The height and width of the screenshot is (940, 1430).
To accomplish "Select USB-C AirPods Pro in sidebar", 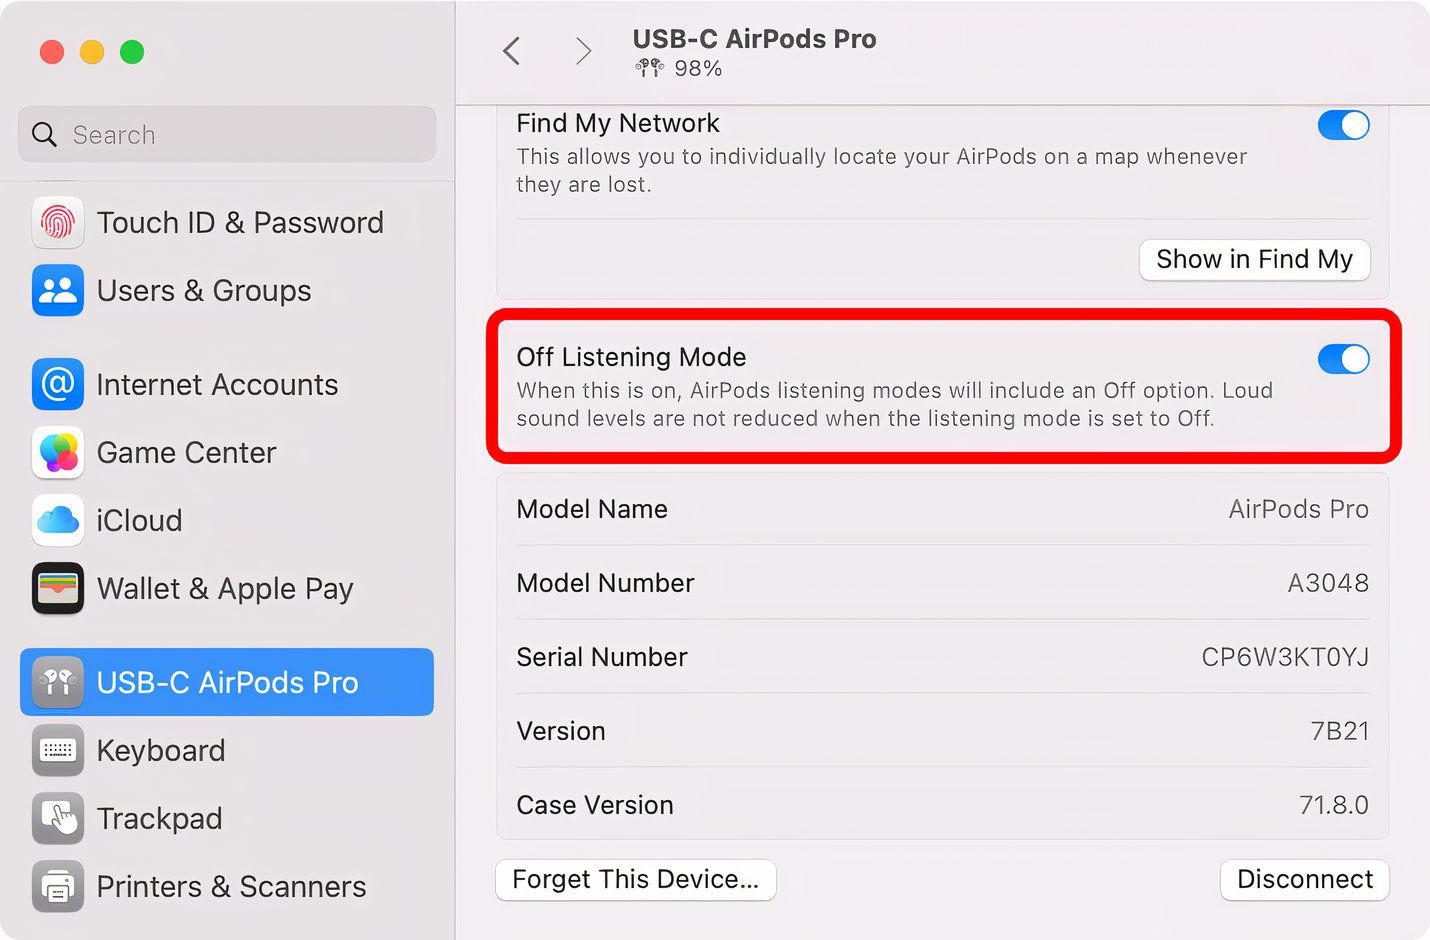I will [227, 682].
